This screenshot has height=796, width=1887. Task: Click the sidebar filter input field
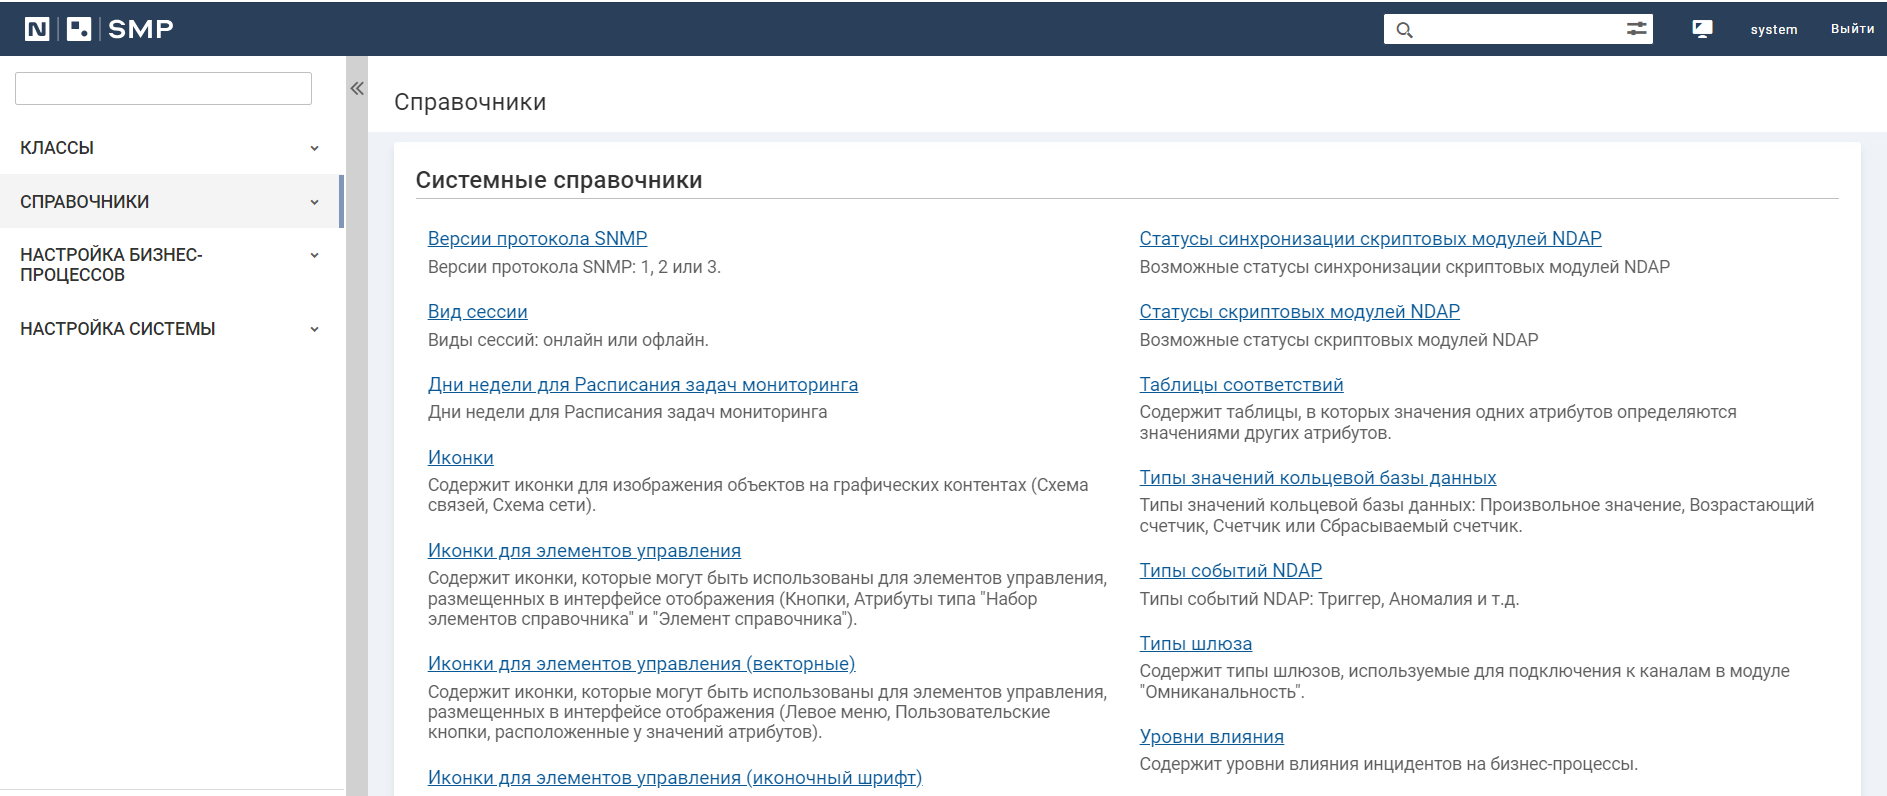[163, 89]
